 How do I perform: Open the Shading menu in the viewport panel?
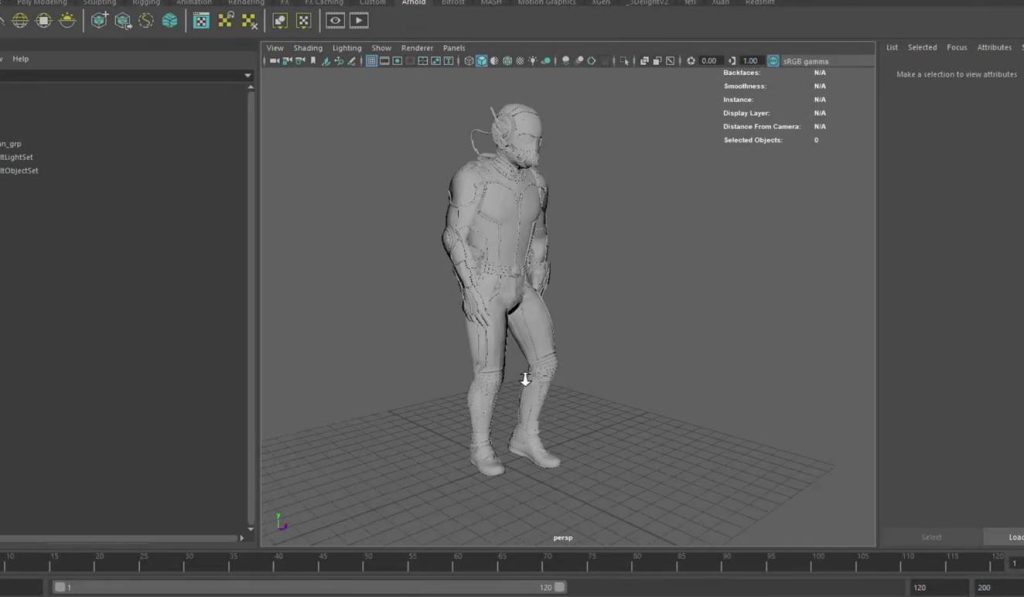coord(307,48)
